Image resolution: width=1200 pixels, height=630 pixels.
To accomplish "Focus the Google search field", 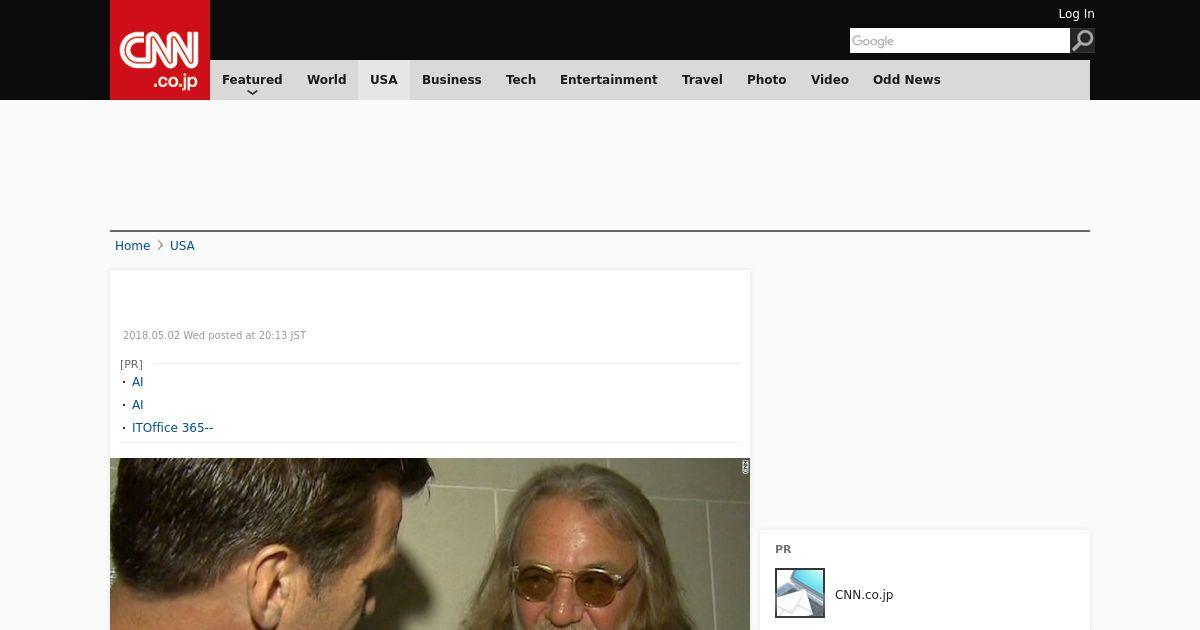I will pos(960,40).
